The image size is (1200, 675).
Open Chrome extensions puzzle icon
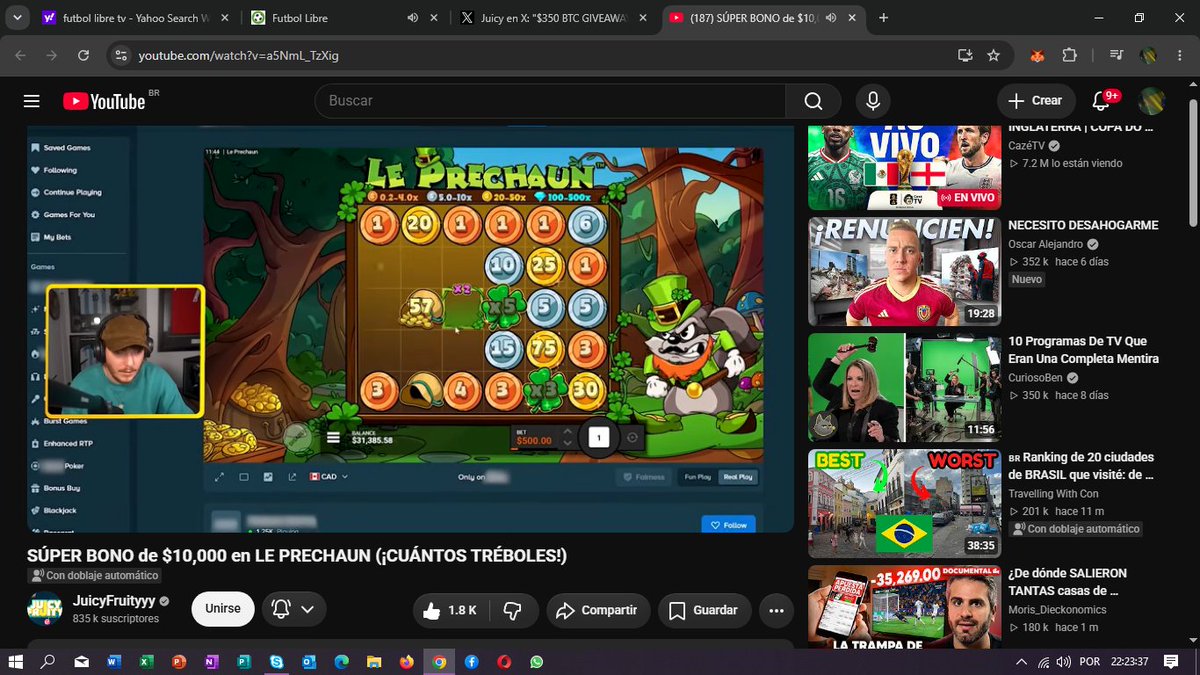[1069, 55]
